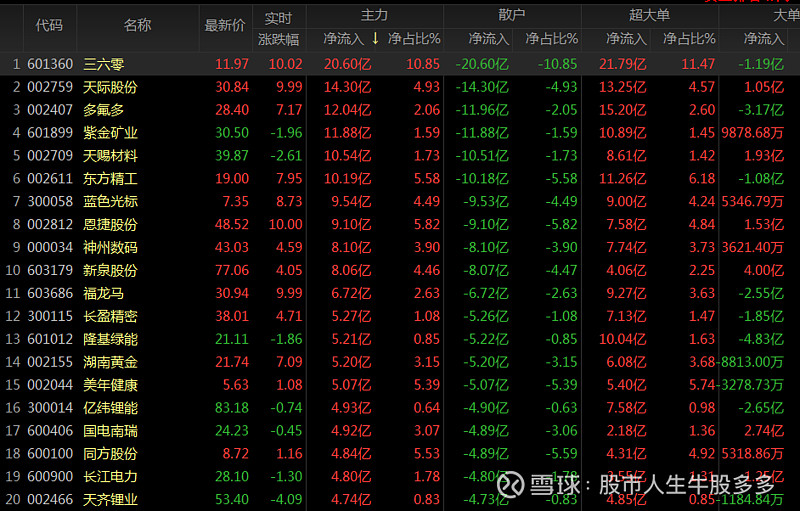Click main net inflow 20.60亿

347,64
